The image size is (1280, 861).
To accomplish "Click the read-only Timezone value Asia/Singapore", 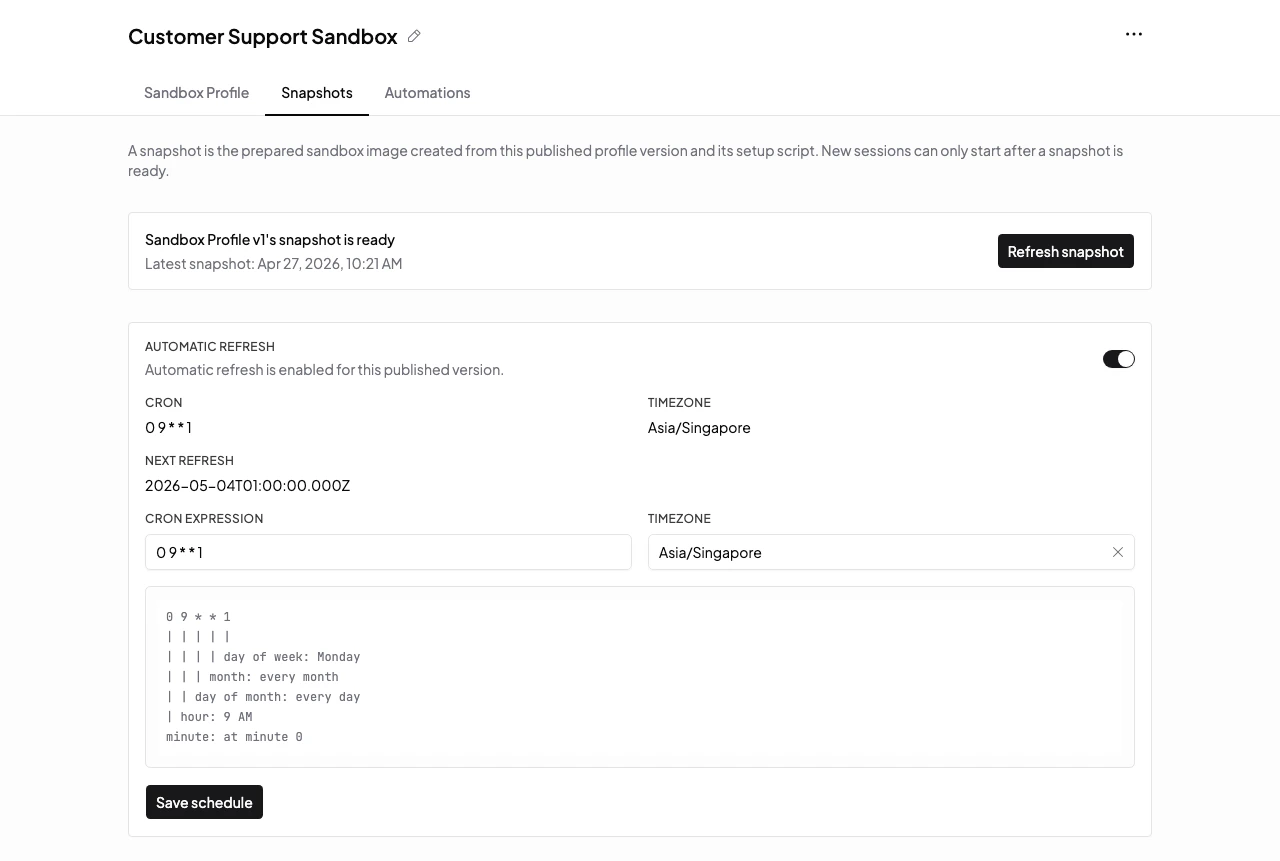I will [x=699, y=428].
